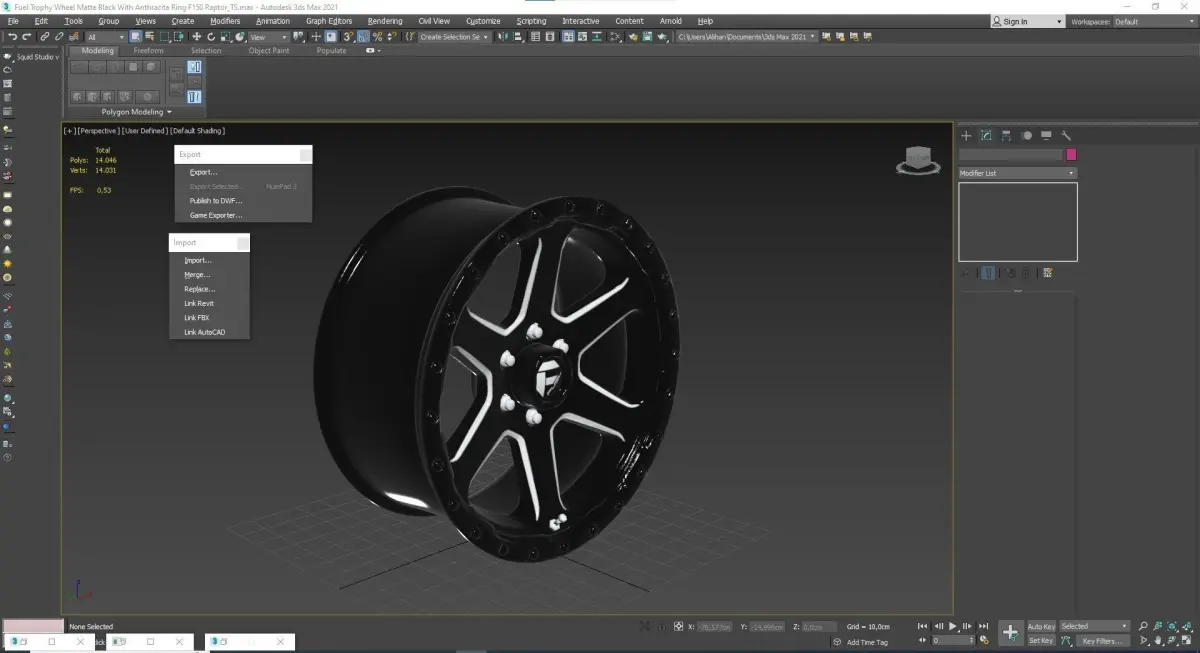
Task: Click the [Default Shading] viewport label
Action: pyautogui.click(x=197, y=131)
